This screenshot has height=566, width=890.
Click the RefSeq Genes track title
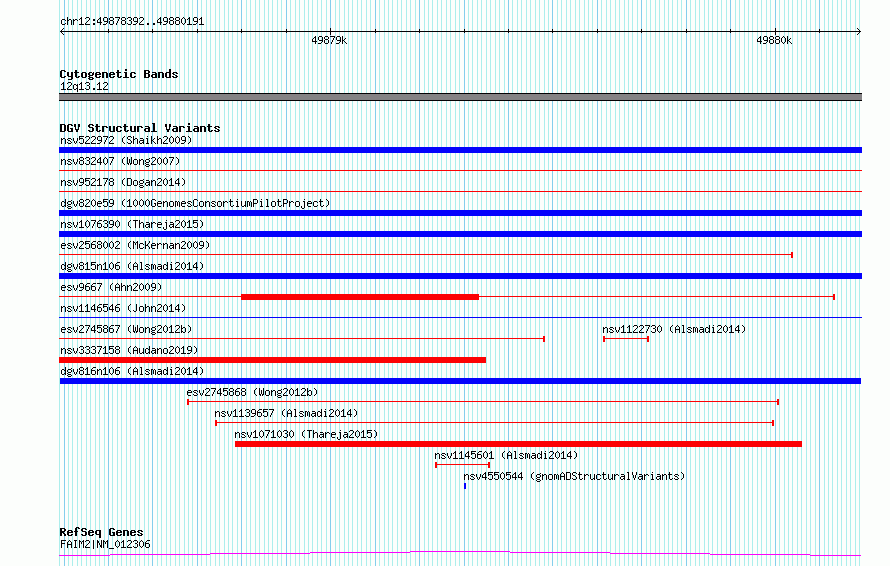click(101, 532)
